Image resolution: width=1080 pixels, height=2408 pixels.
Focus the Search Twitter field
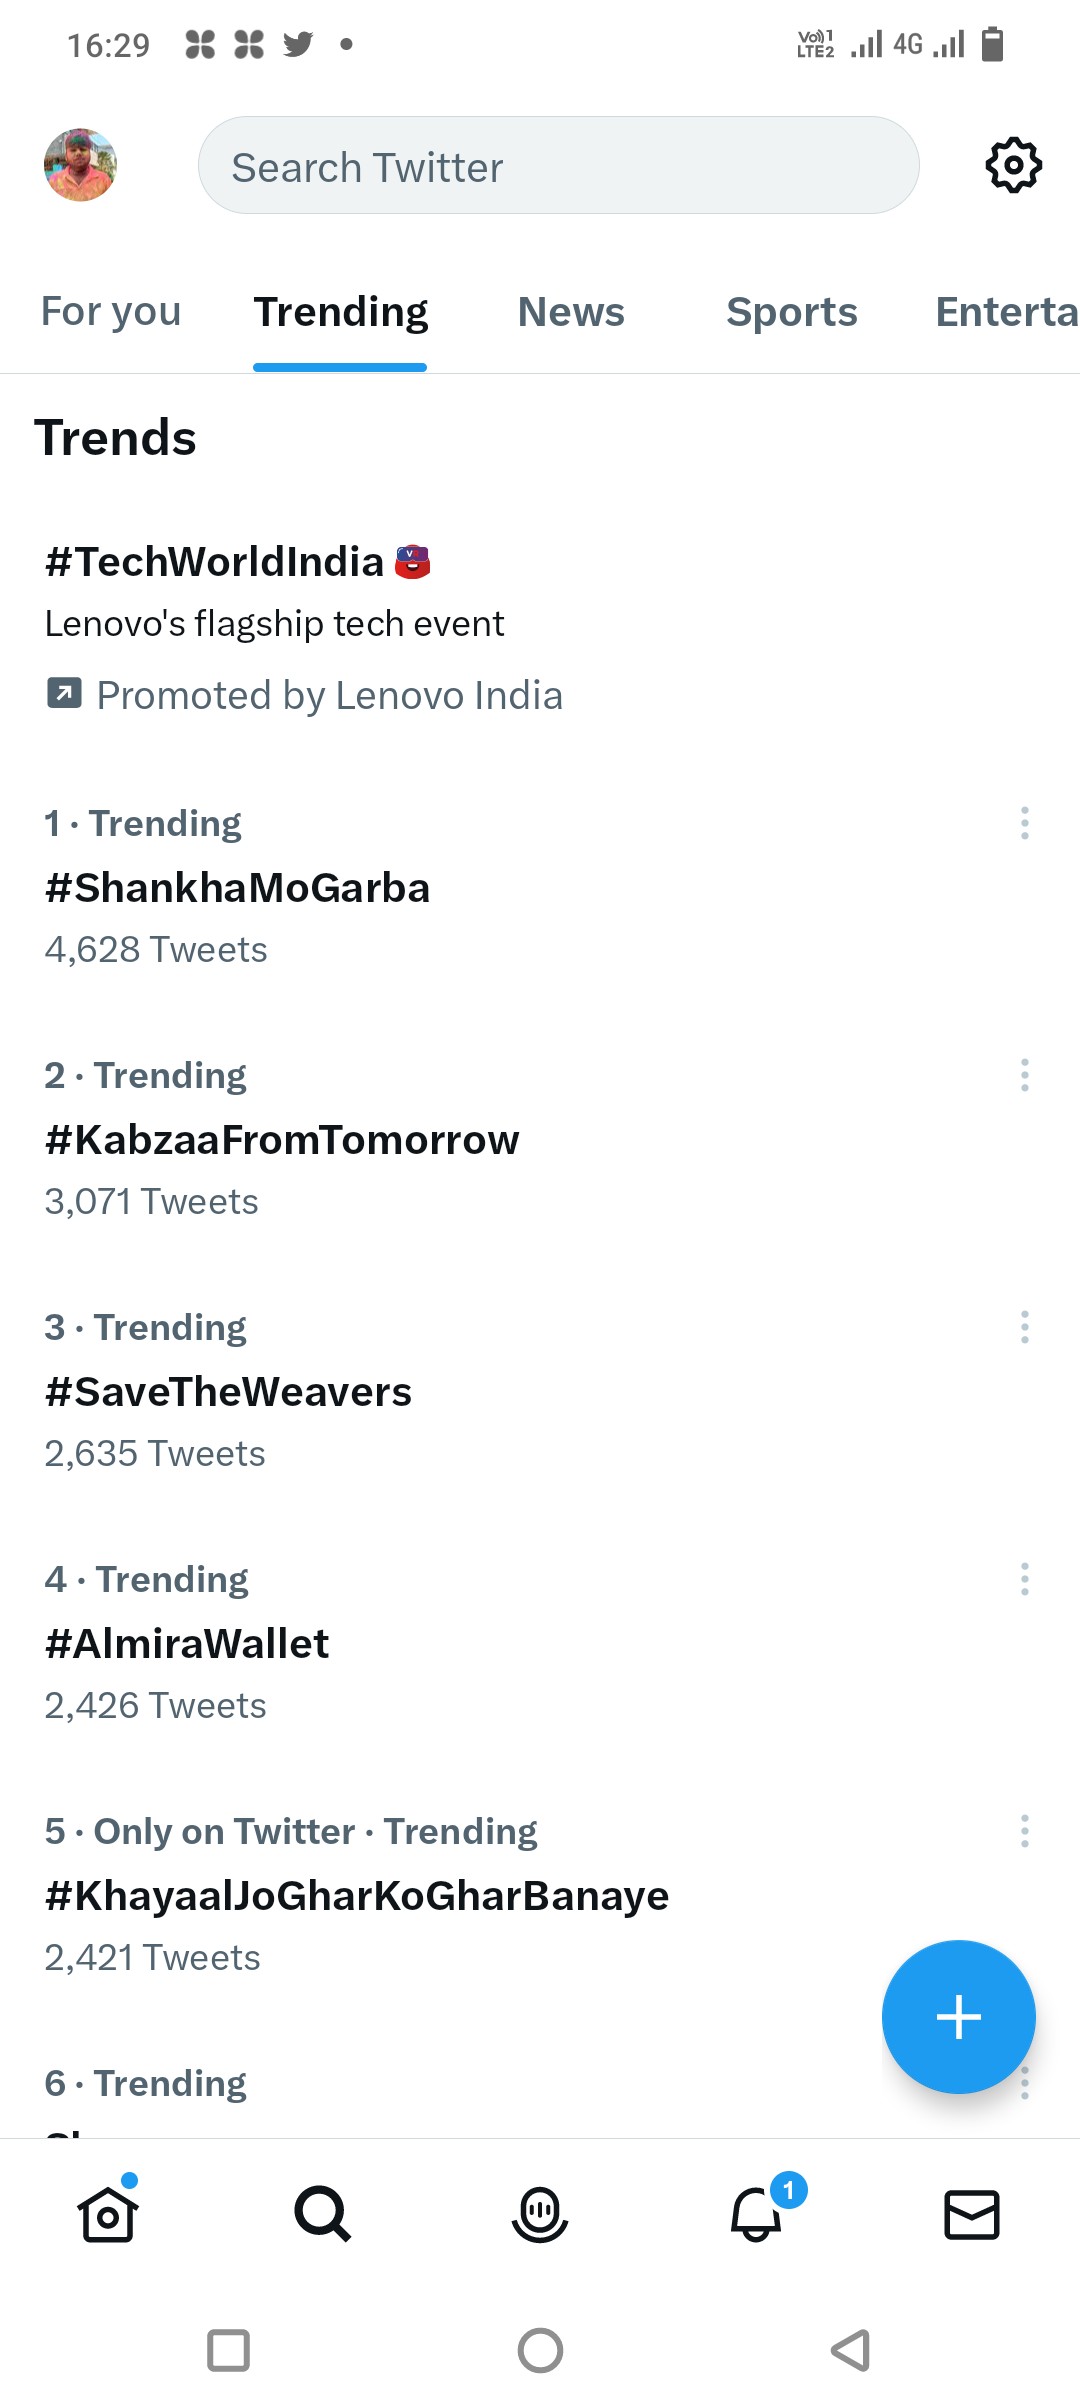pyautogui.click(x=558, y=166)
